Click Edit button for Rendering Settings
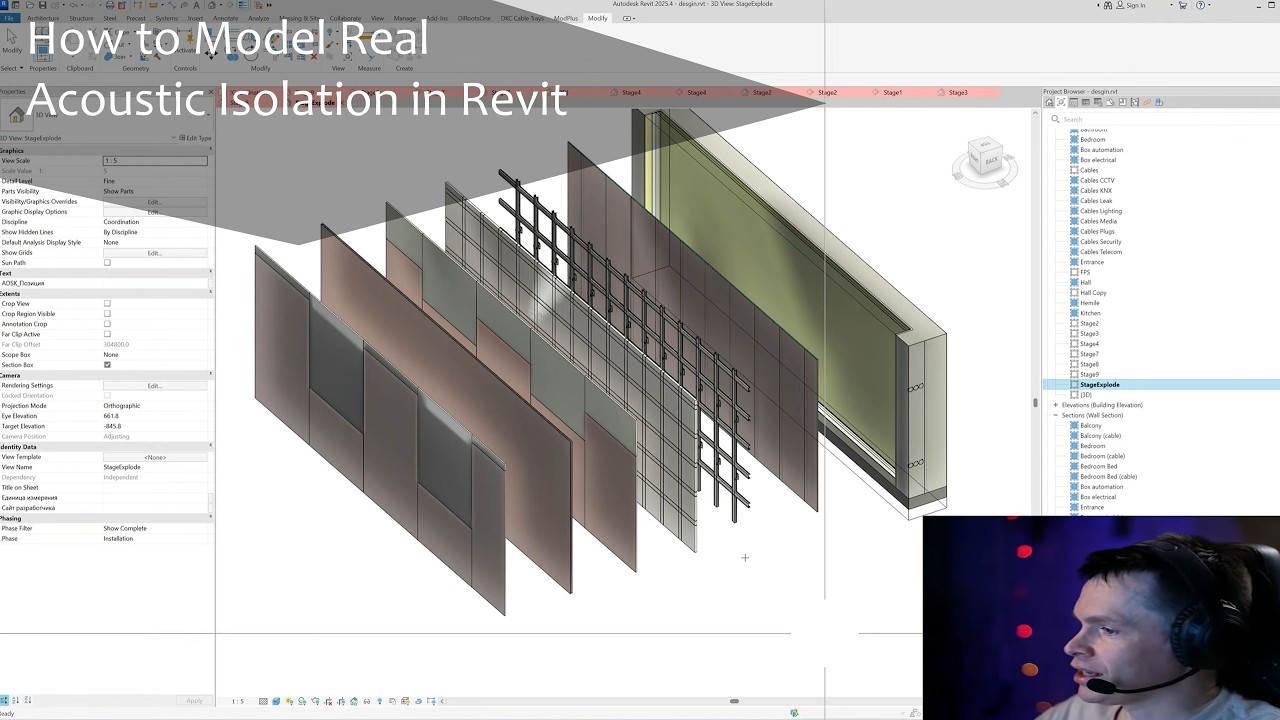The width and height of the screenshot is (1280, 720). (154, 385)
